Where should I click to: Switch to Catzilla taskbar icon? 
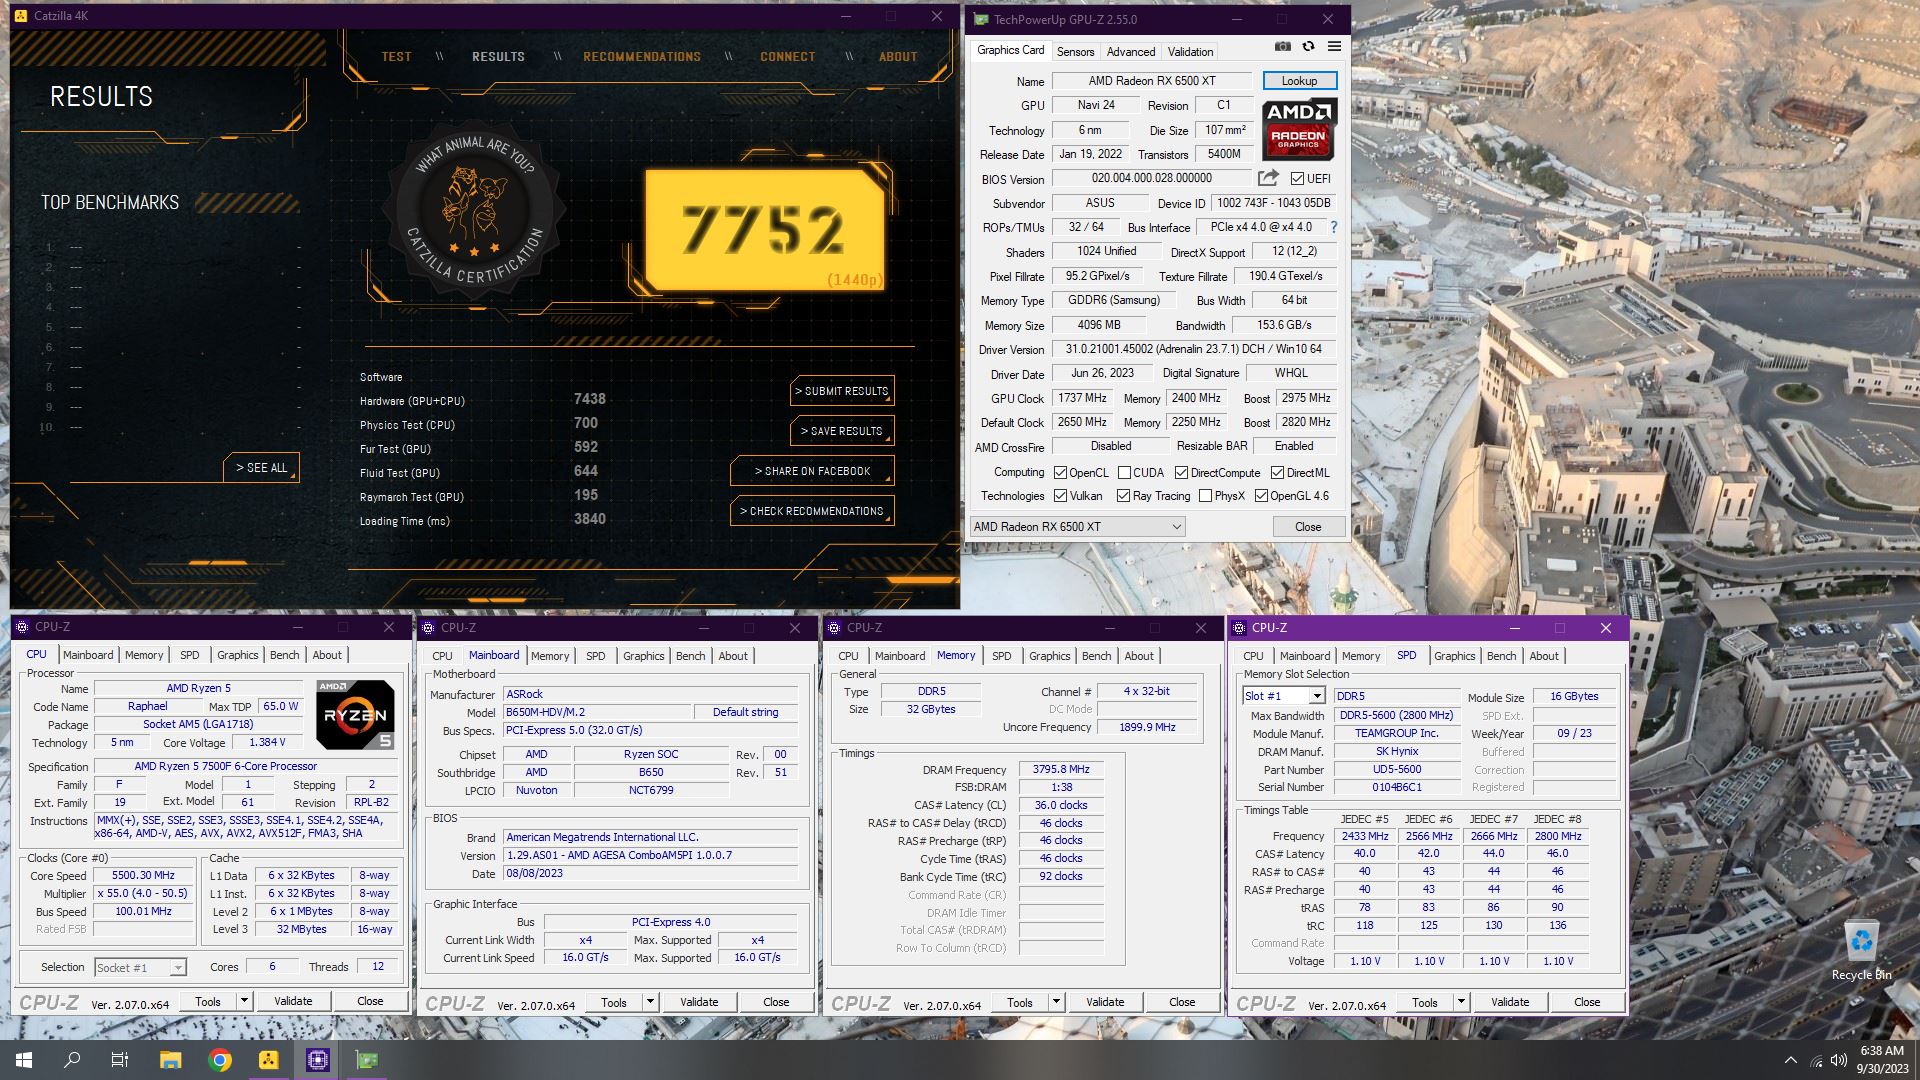point(269,1060)
